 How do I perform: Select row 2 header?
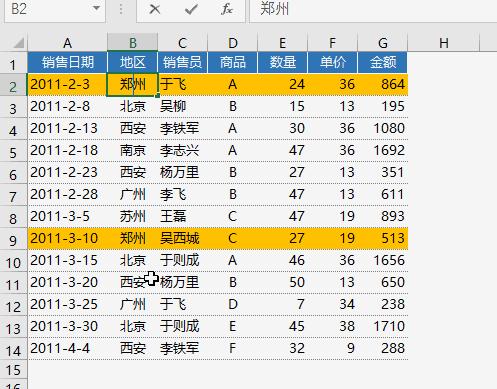click(x=13, y=86)
